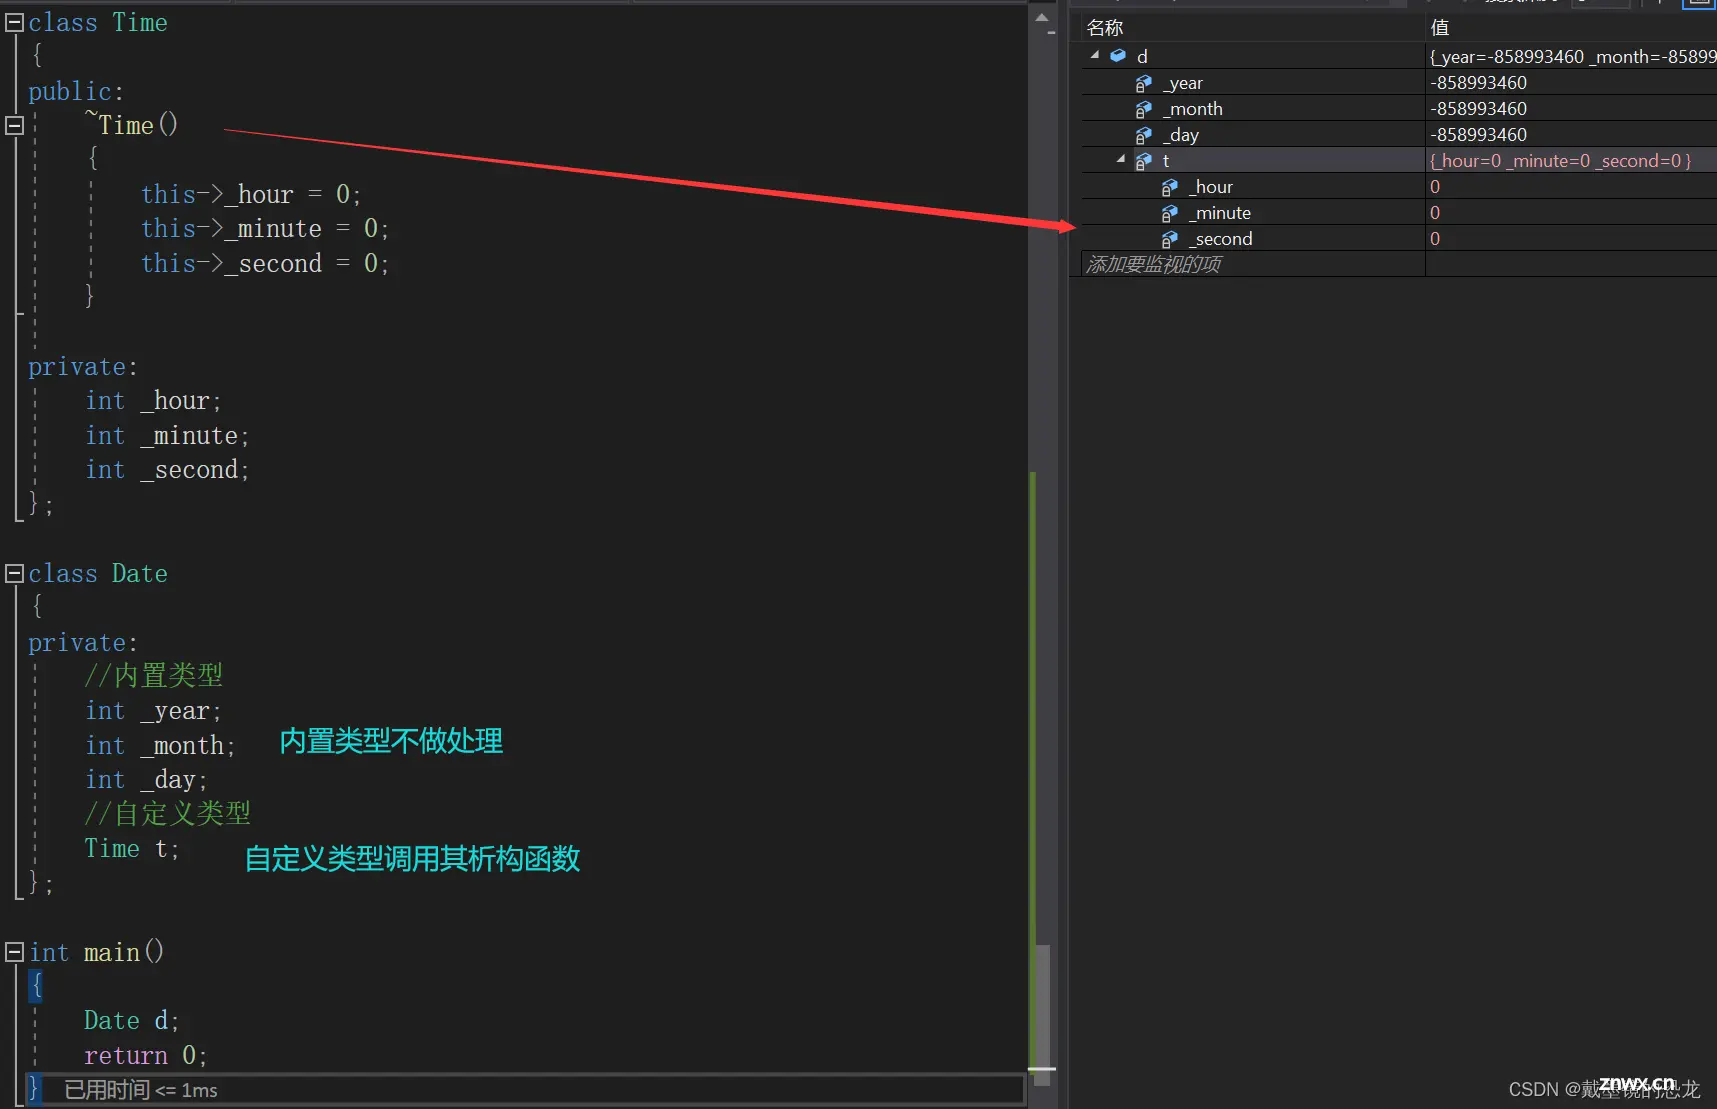Collapse watch member t tree node
This screenshot has width=1717, height=1109.
(1121, 160)
